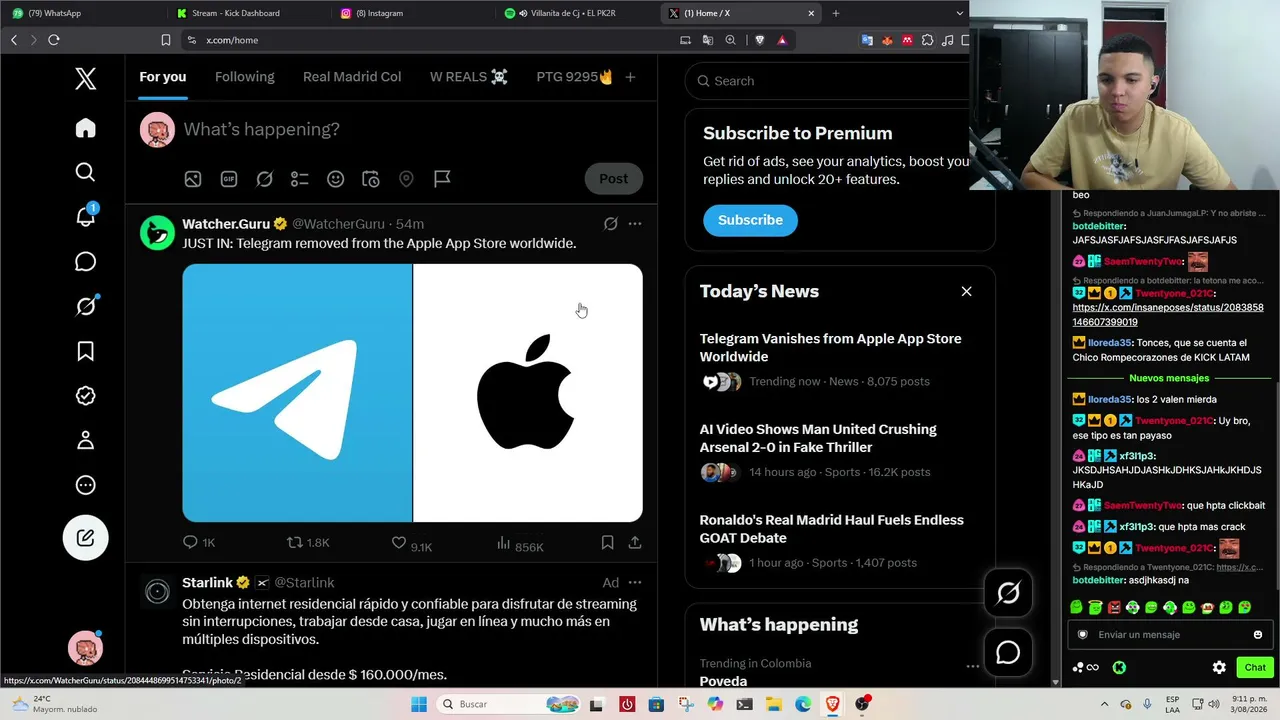
Task: Tag a location in the composer
Action: [x=406, y=179]
